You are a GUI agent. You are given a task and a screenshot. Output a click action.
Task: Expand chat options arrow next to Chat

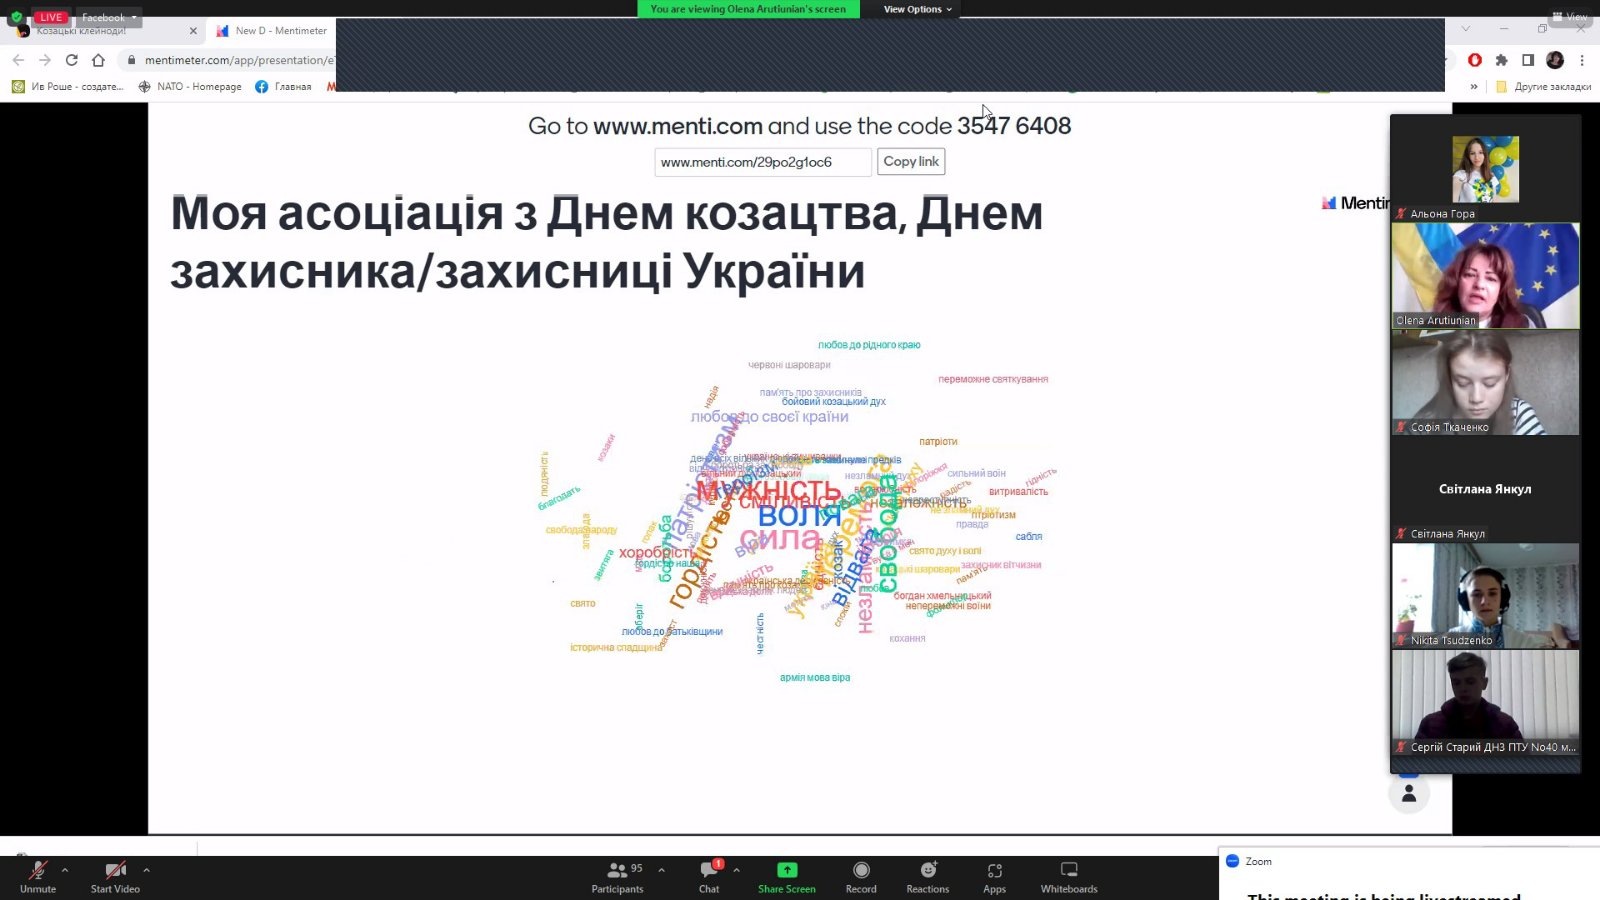pyautogui.click(x=737, y=870)
